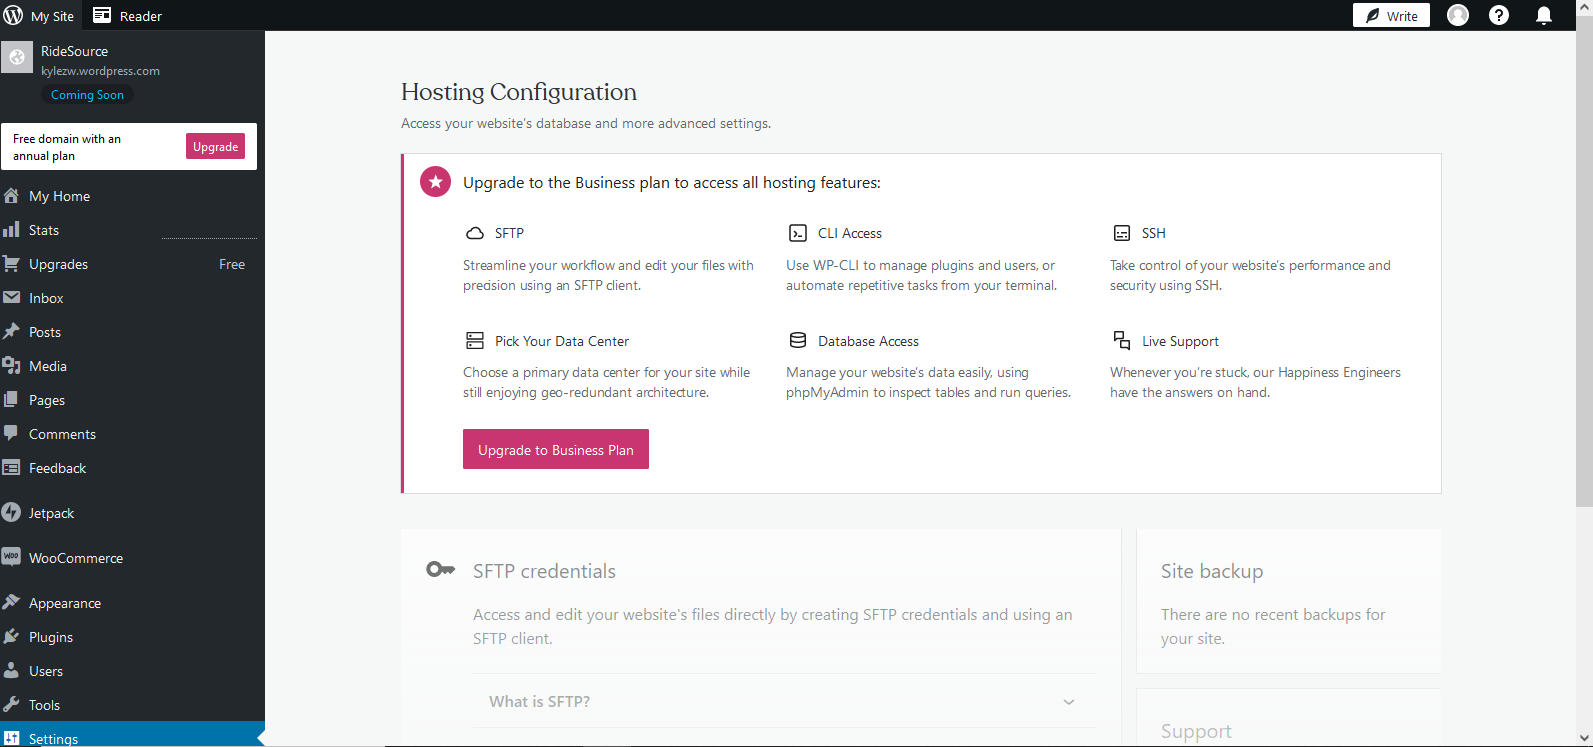Click the WooCommerce icon in sidebar
1593x747 pixels.
[12, 557]
